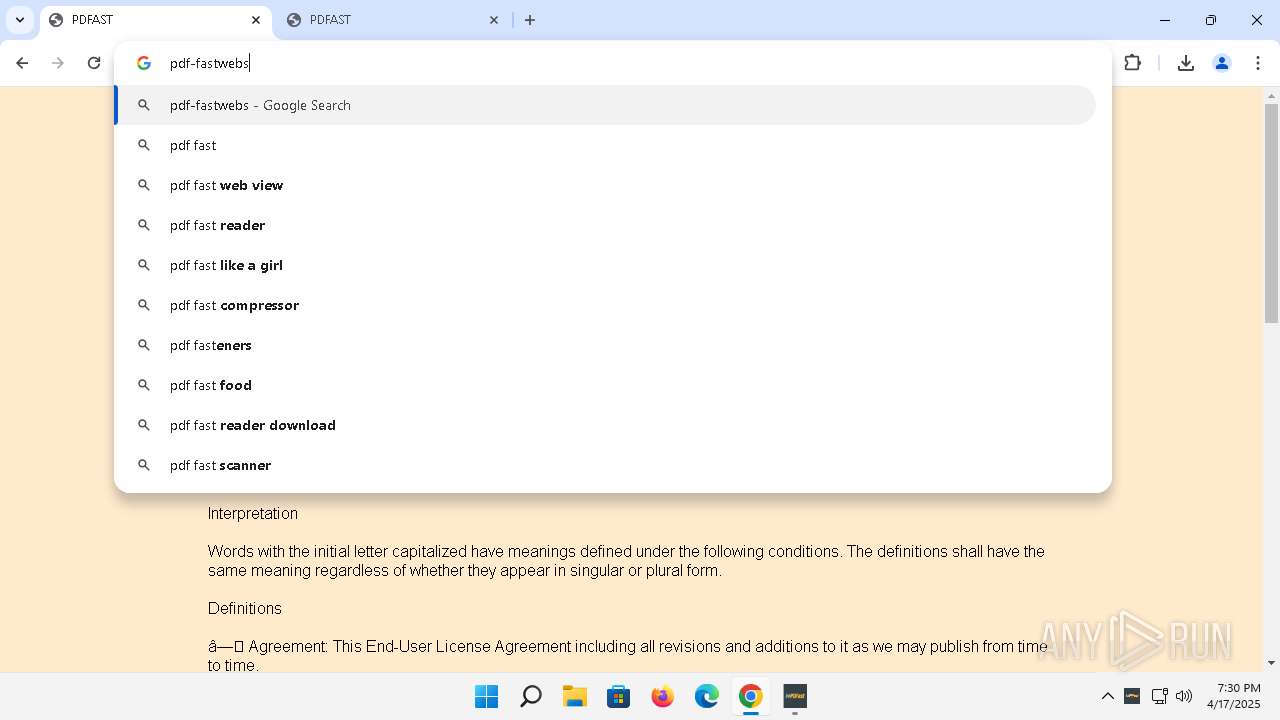This screenshot has width=1280, height=720.
Task: Open the PDFast app in taskbar
Action: point(795,696)
